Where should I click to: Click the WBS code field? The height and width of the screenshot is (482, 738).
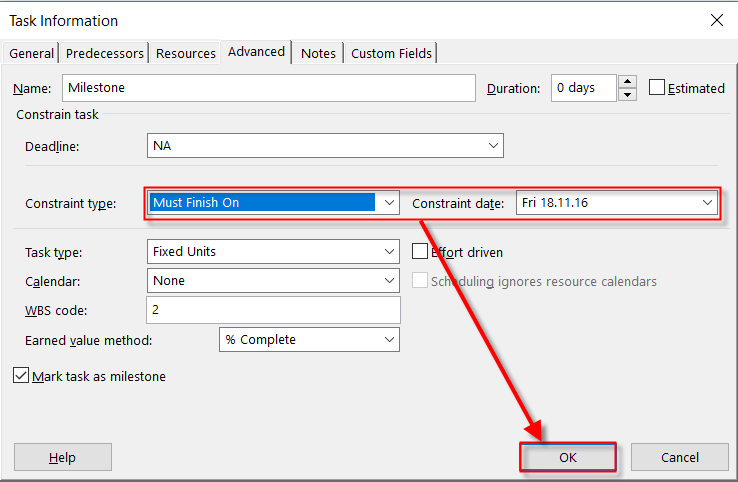[273, 310]
